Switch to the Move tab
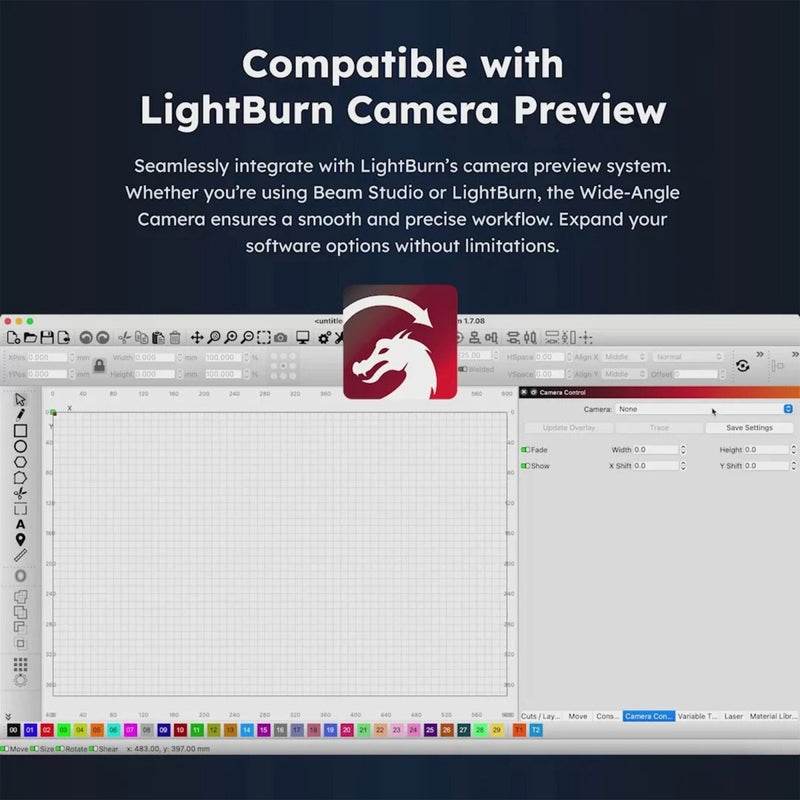 578,716
